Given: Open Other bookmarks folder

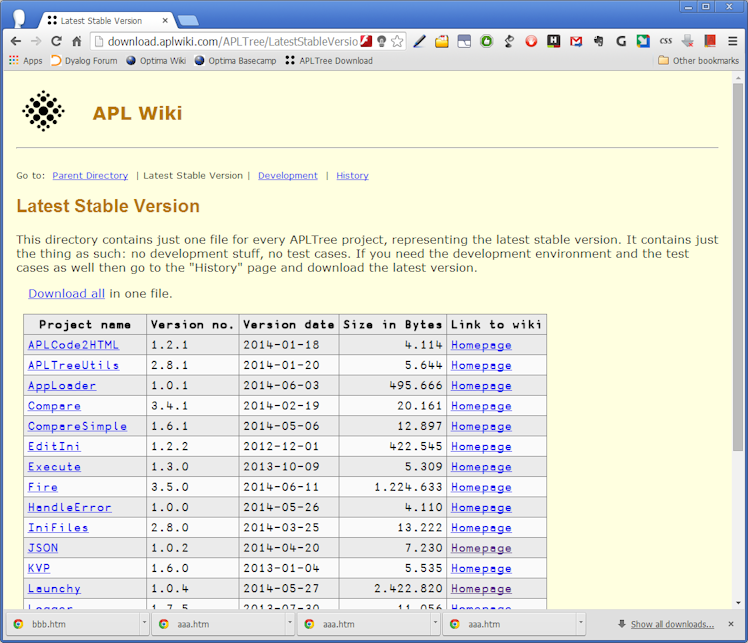Looking at the screenshot, I should [x=698, y=61].
